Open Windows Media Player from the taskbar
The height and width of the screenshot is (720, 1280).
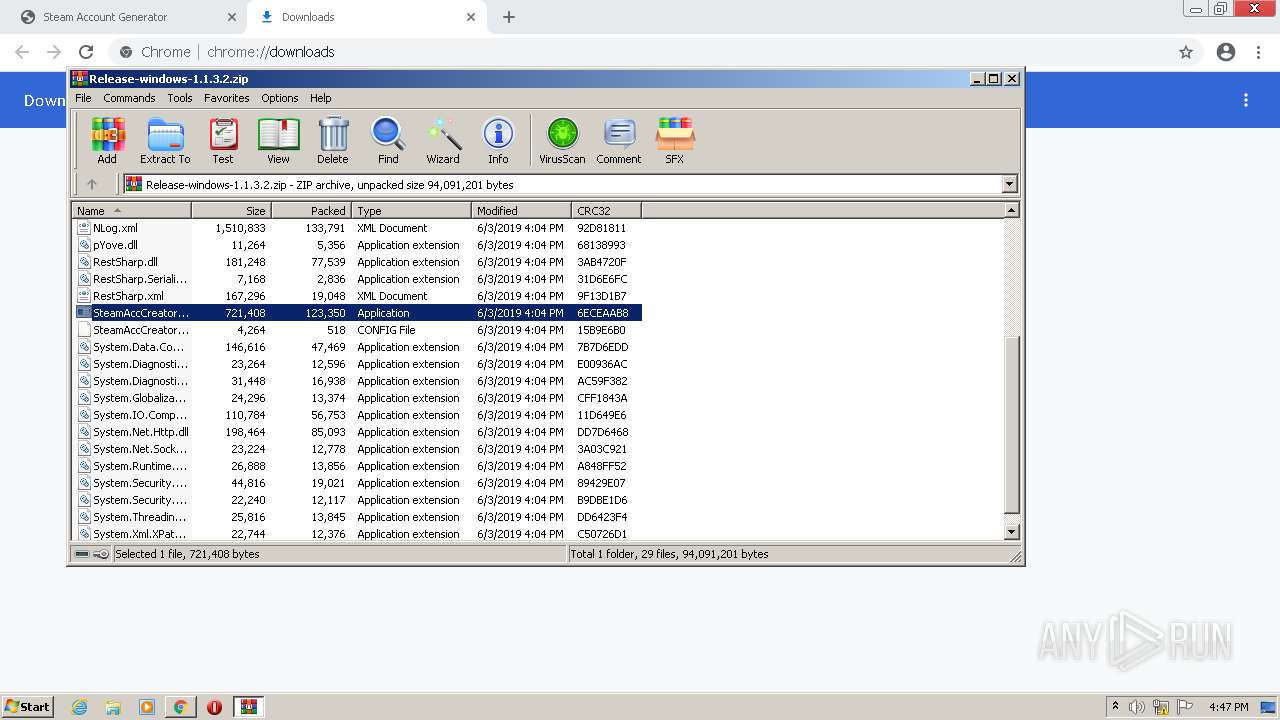click(147, 707)
